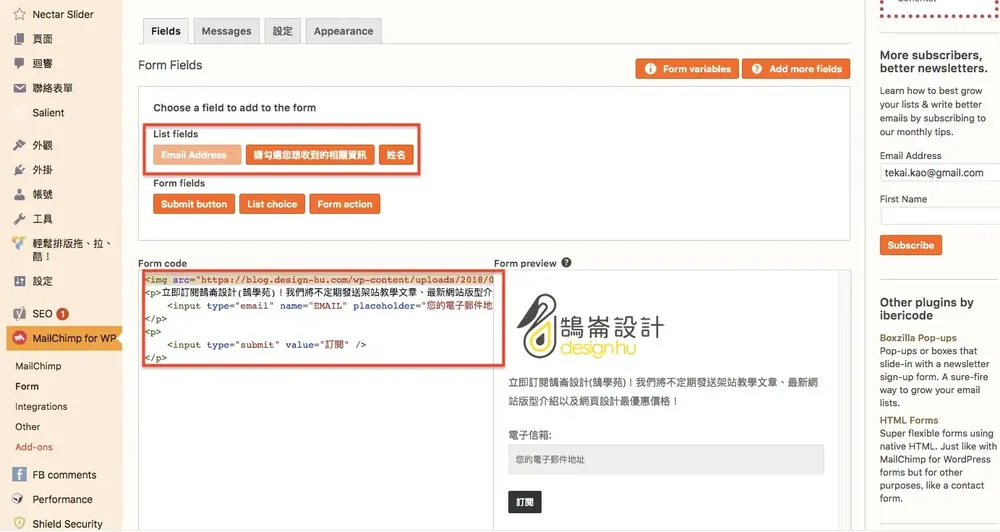Open the FB comments menu item
This screenshot has width=1000, height=532.
(x=64, y=475)
